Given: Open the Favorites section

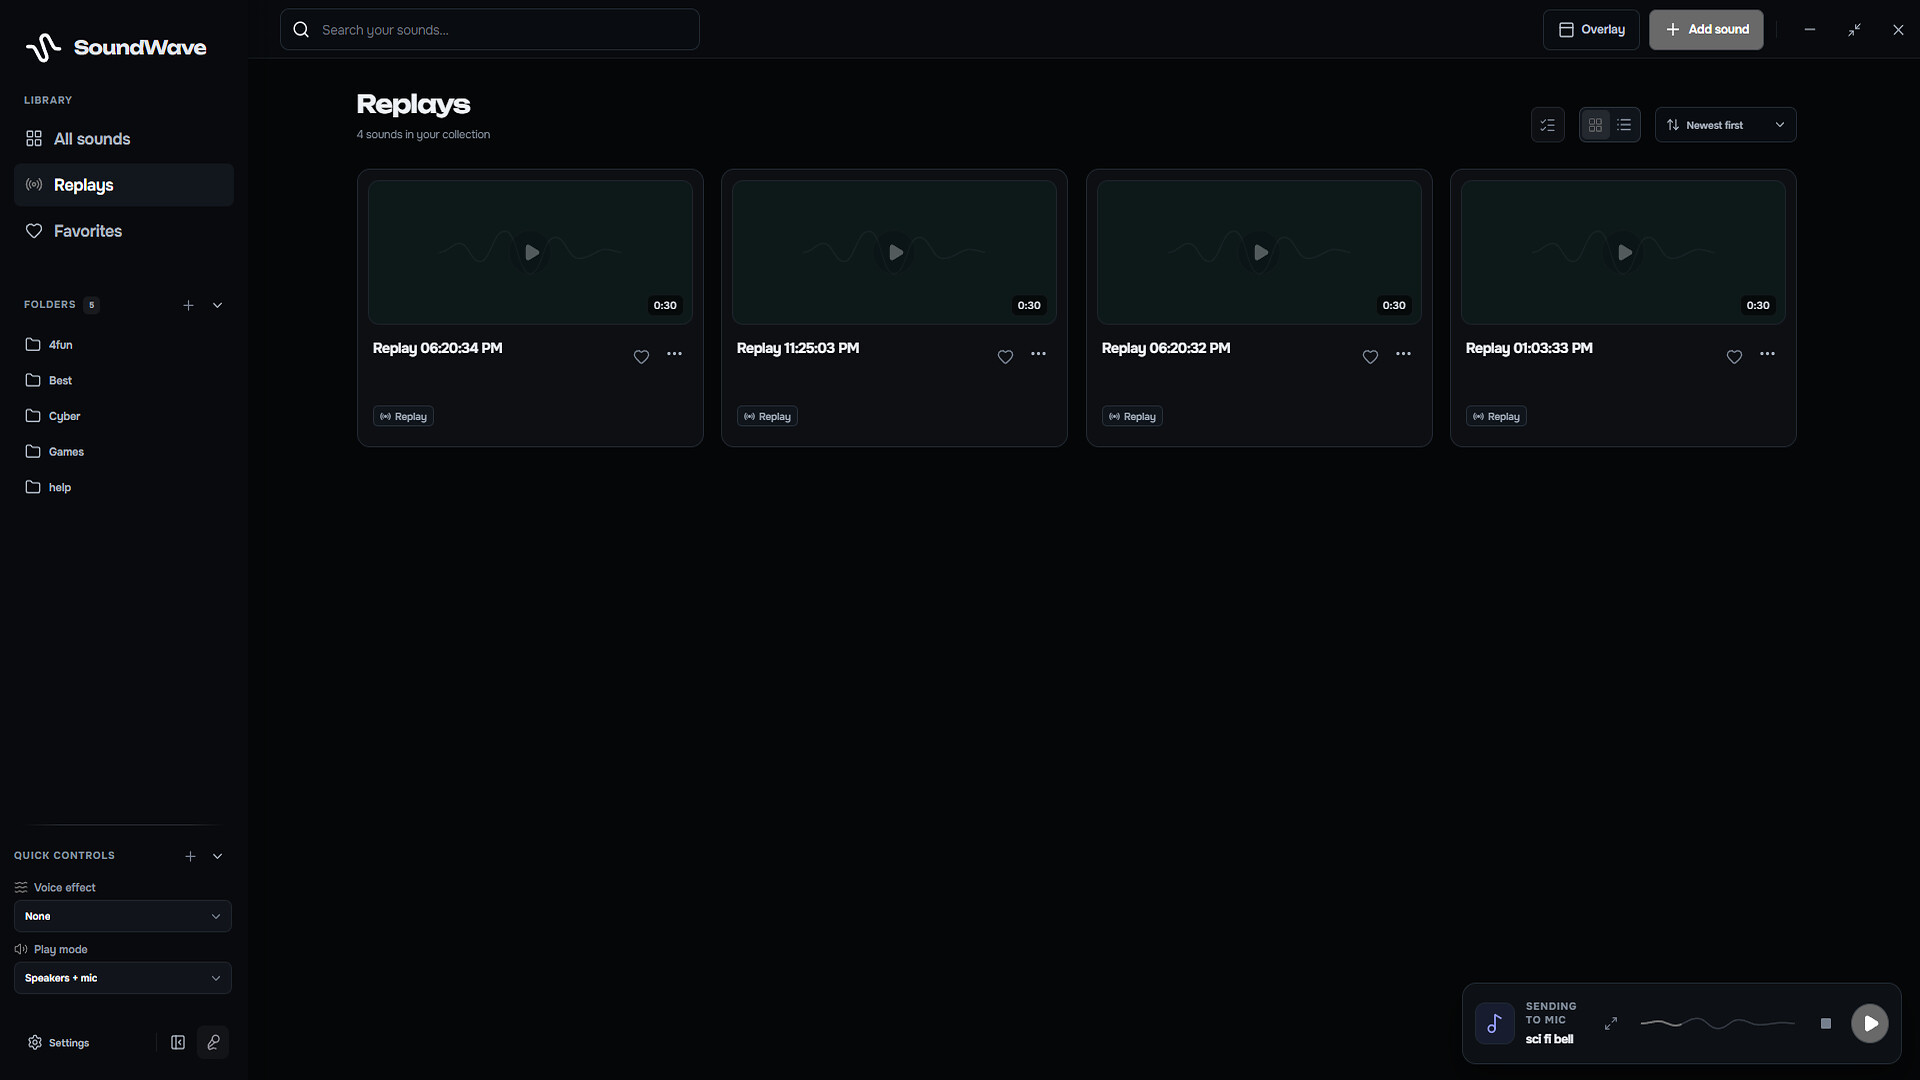Looking at the screenshot, I should point(124,231).
